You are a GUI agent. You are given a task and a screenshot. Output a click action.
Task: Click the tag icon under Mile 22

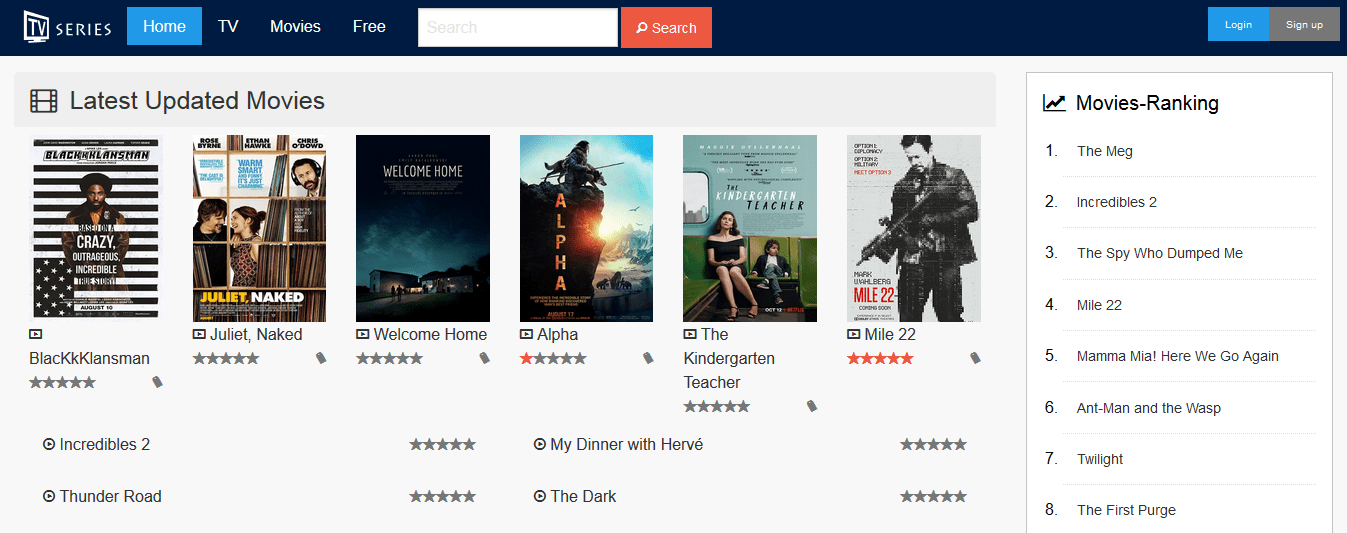click(x=975, y=358)
